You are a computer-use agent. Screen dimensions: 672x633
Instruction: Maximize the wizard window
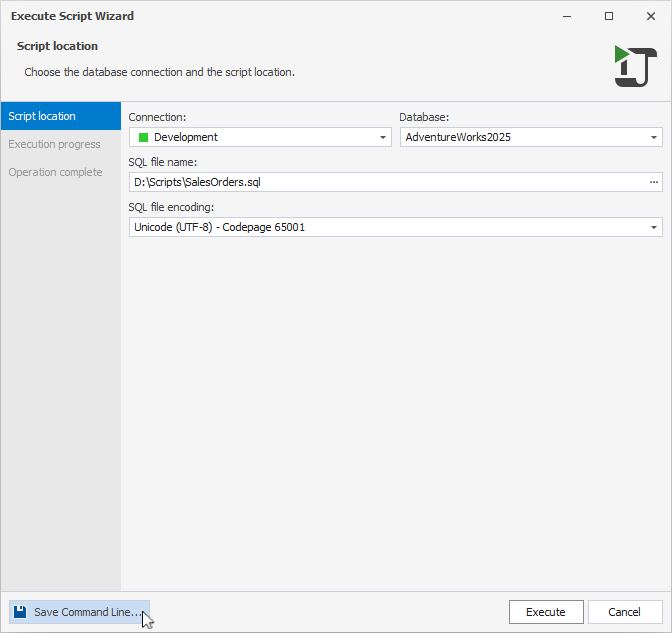pos(609,16)
